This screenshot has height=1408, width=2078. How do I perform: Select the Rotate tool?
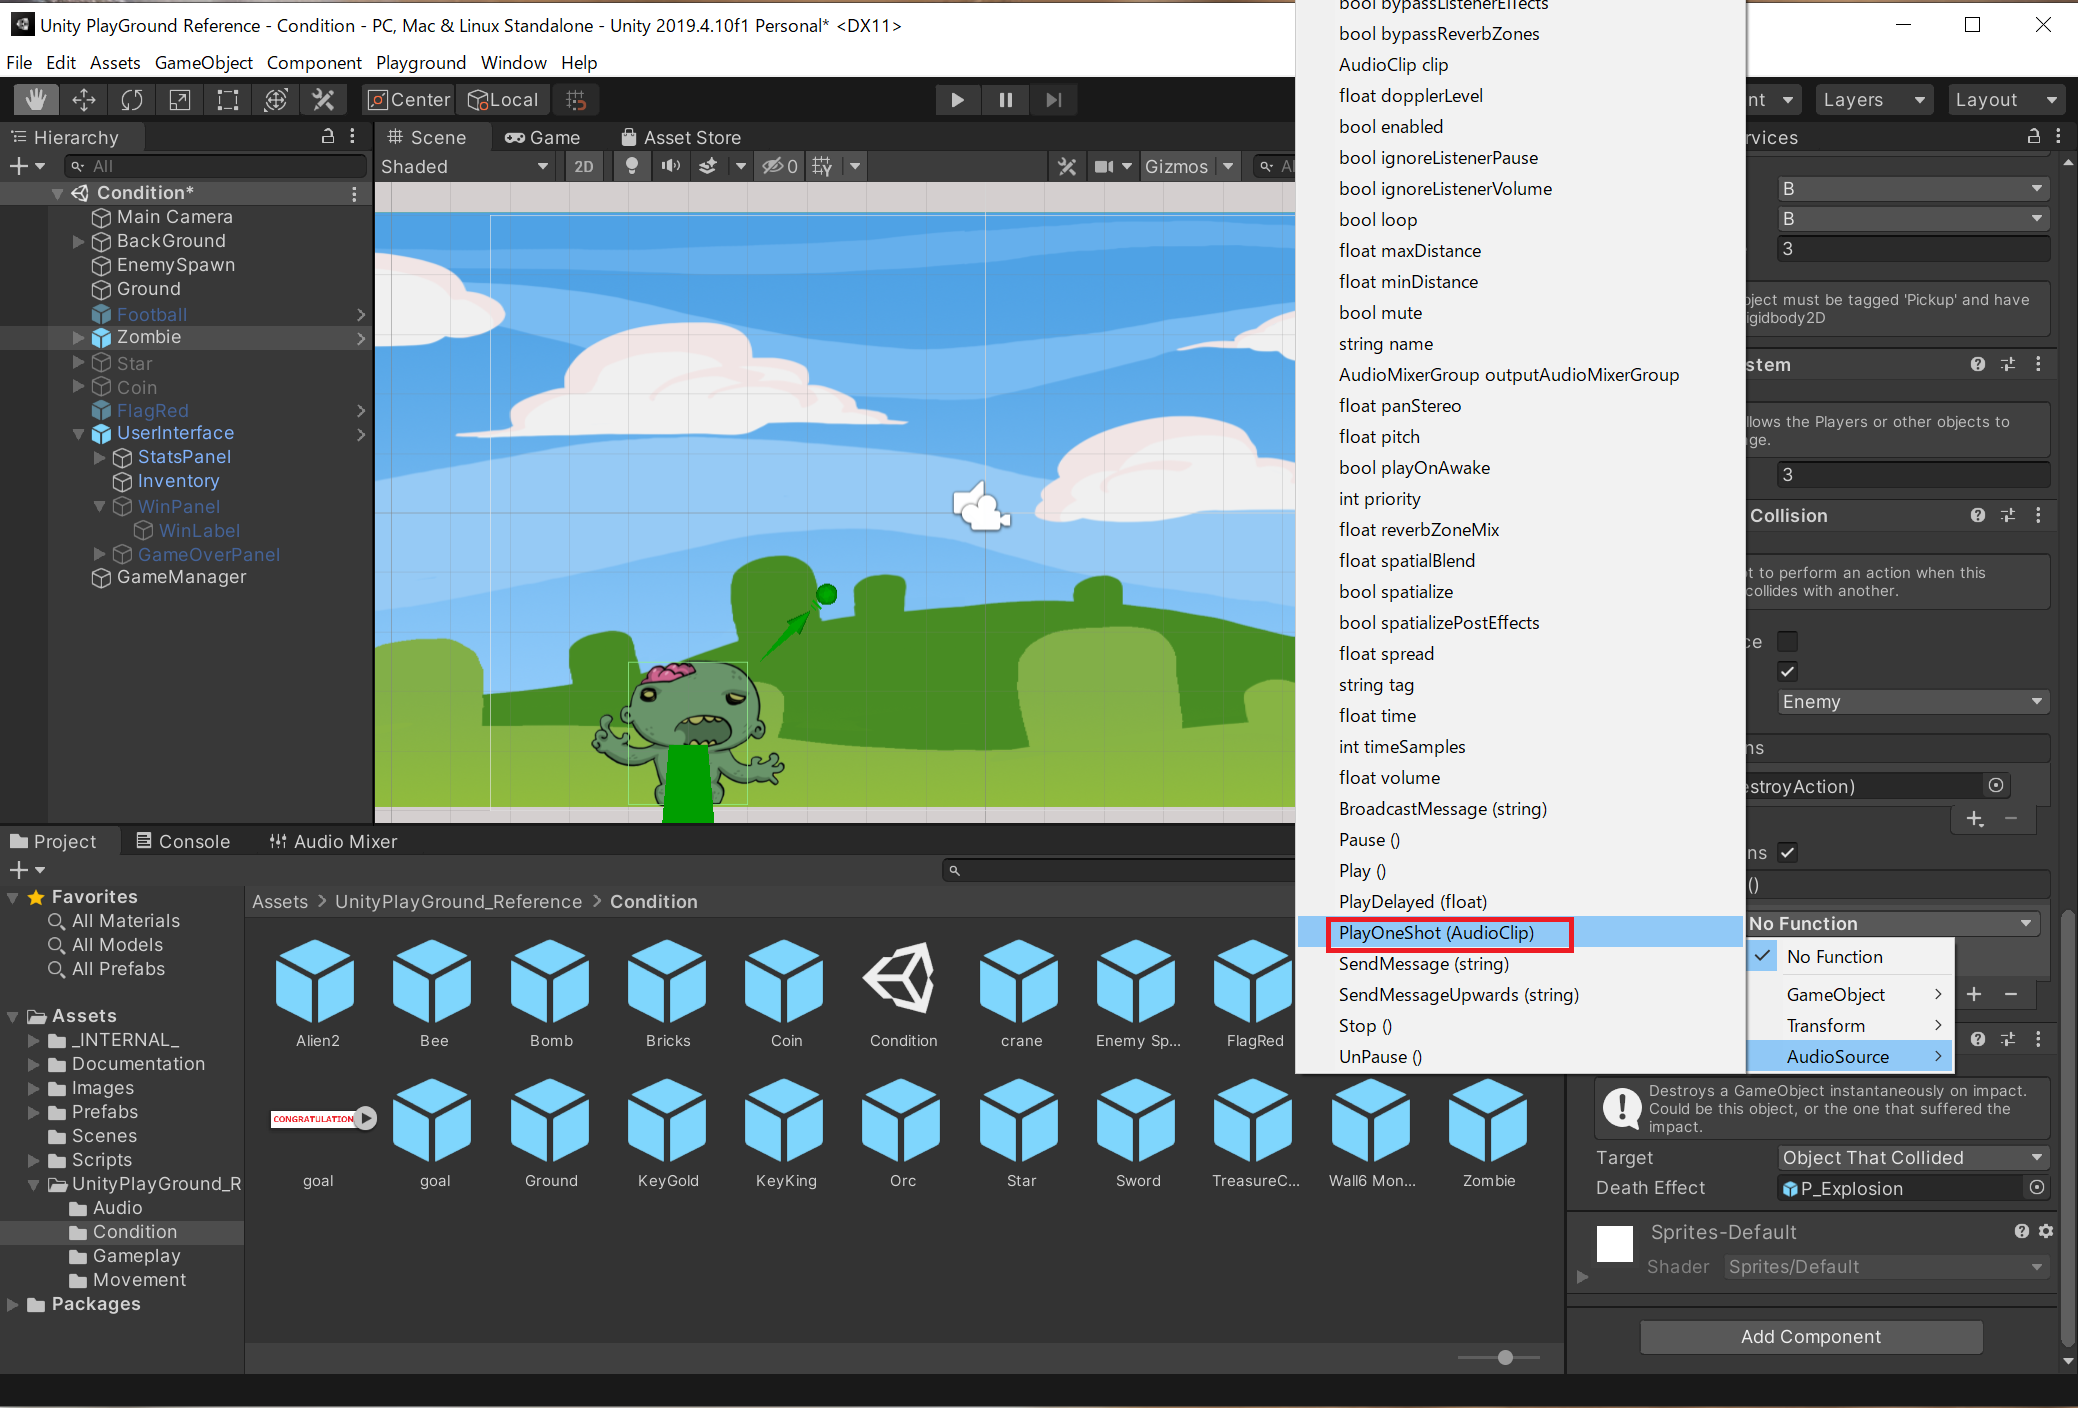132,100
